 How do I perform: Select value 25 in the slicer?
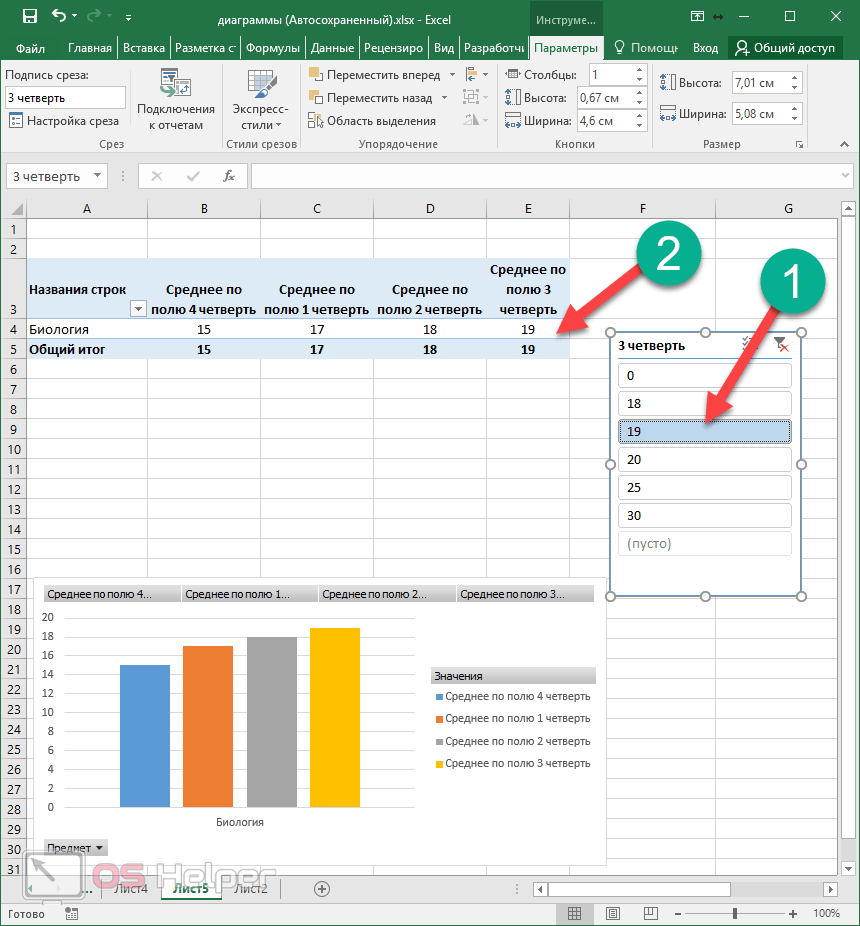coord(704,488)
